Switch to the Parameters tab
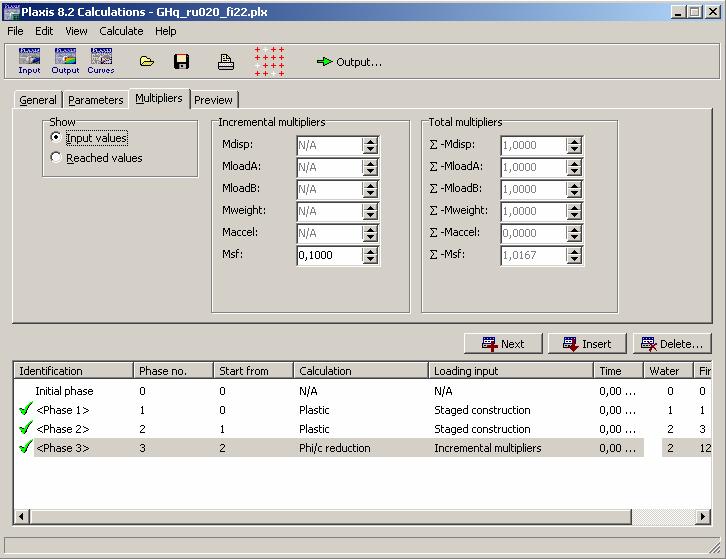Screen dimensions: 726x559 coord(96,100)
